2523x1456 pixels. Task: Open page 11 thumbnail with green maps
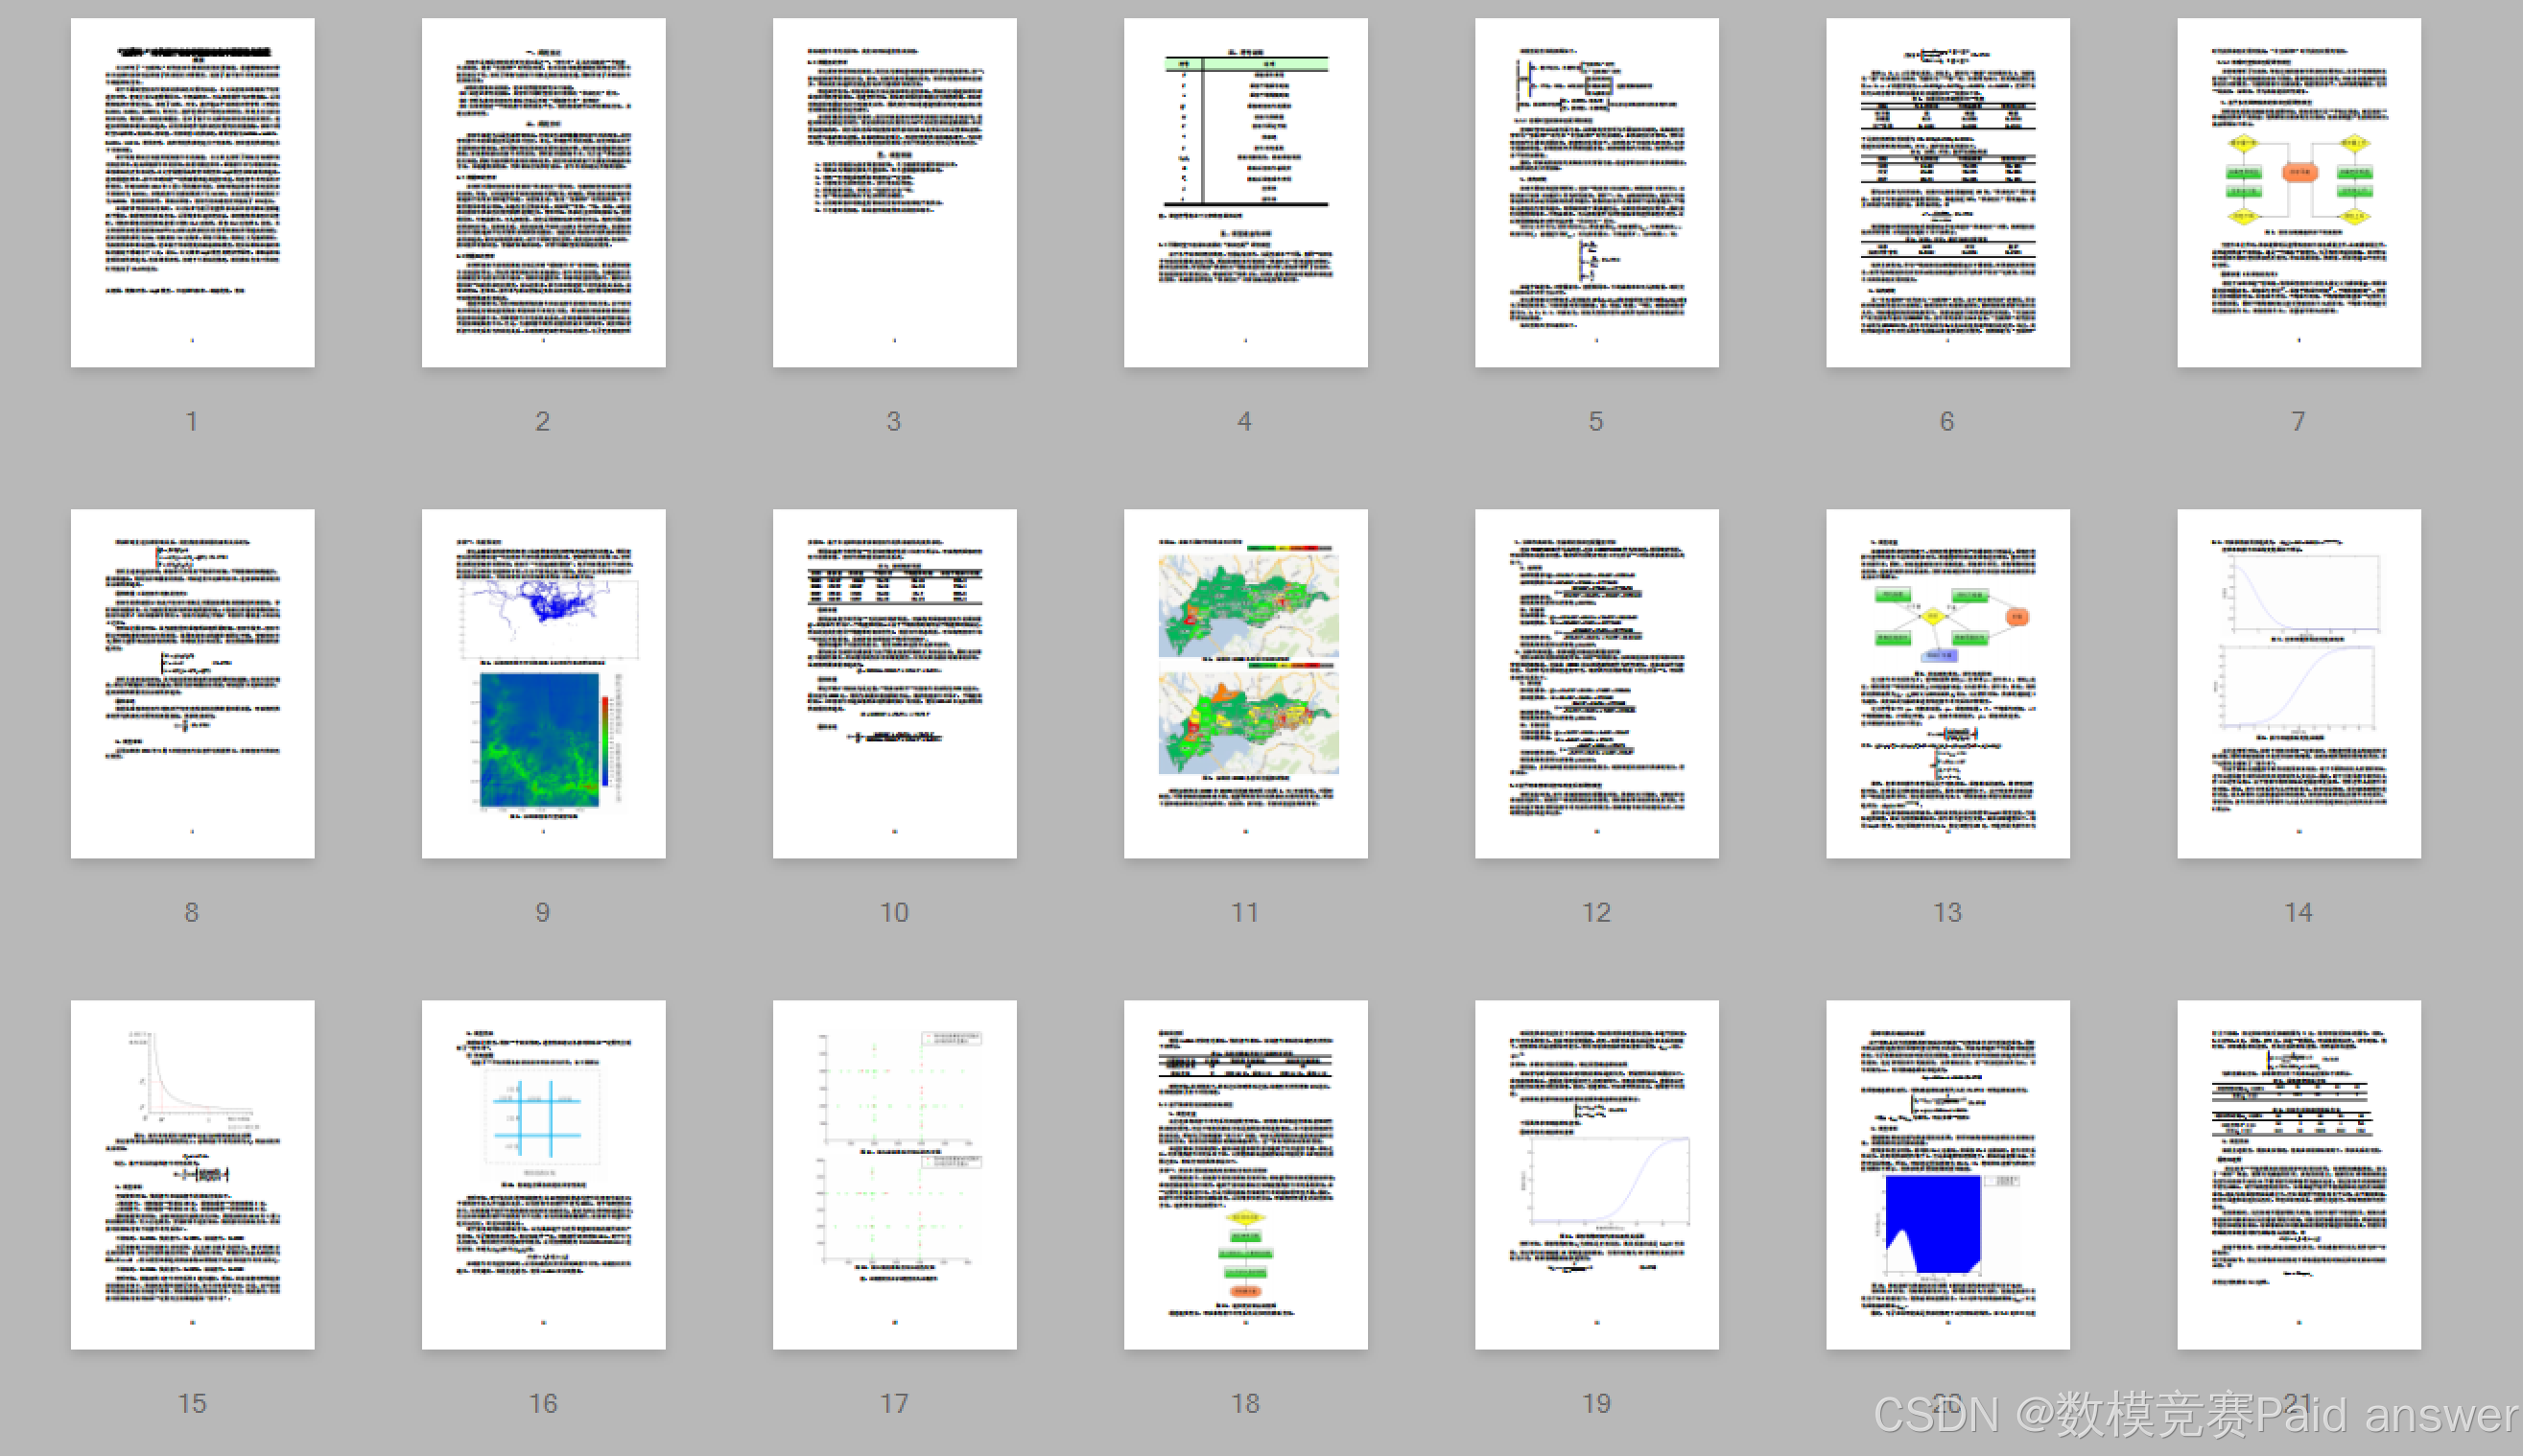tap(1245, 683)
